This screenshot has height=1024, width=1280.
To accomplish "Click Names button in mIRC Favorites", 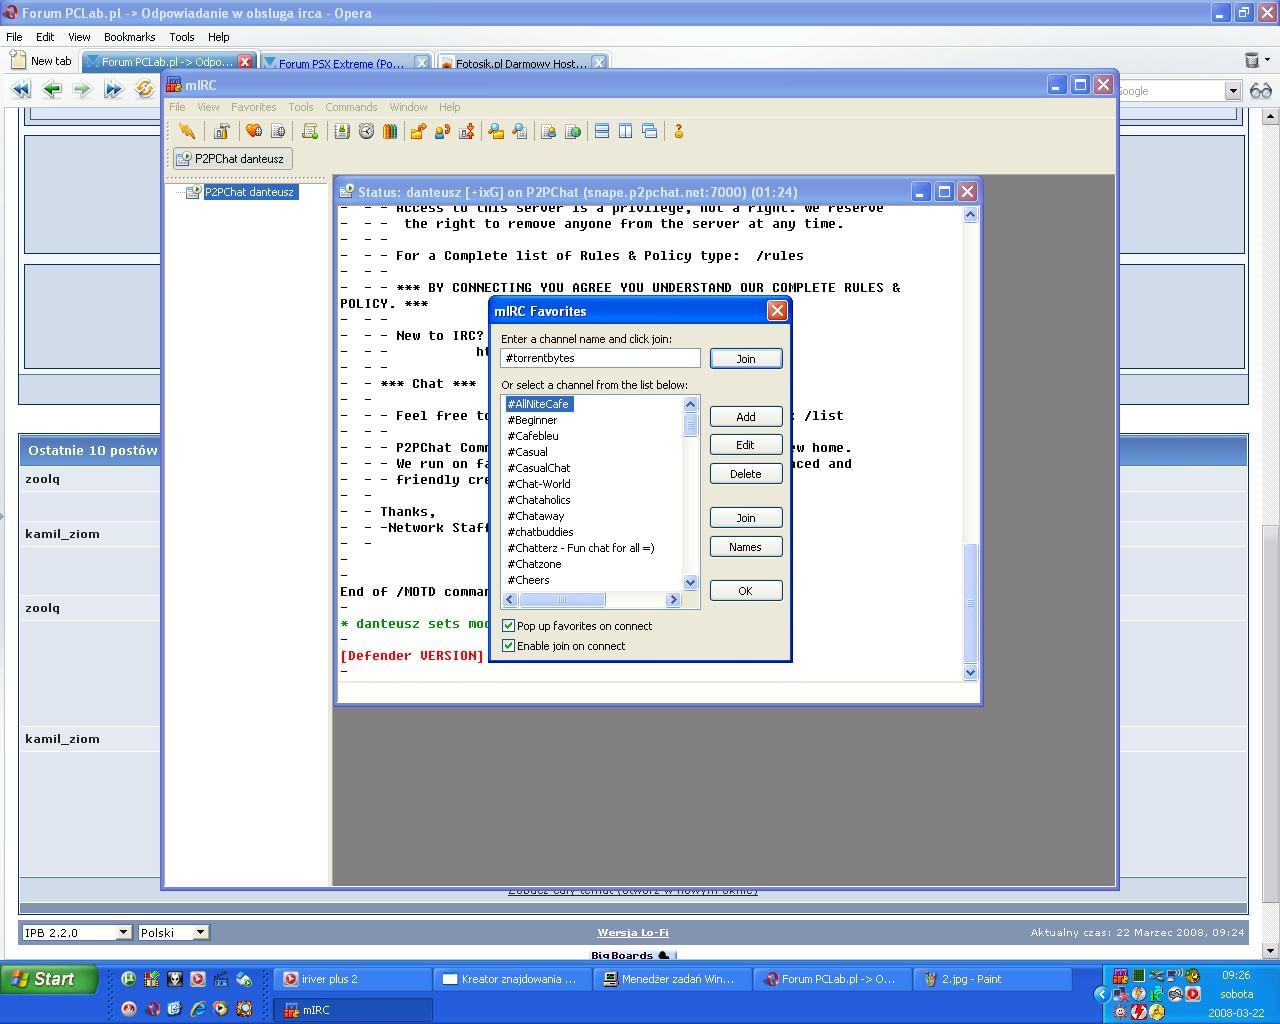I will pos(746,547).
